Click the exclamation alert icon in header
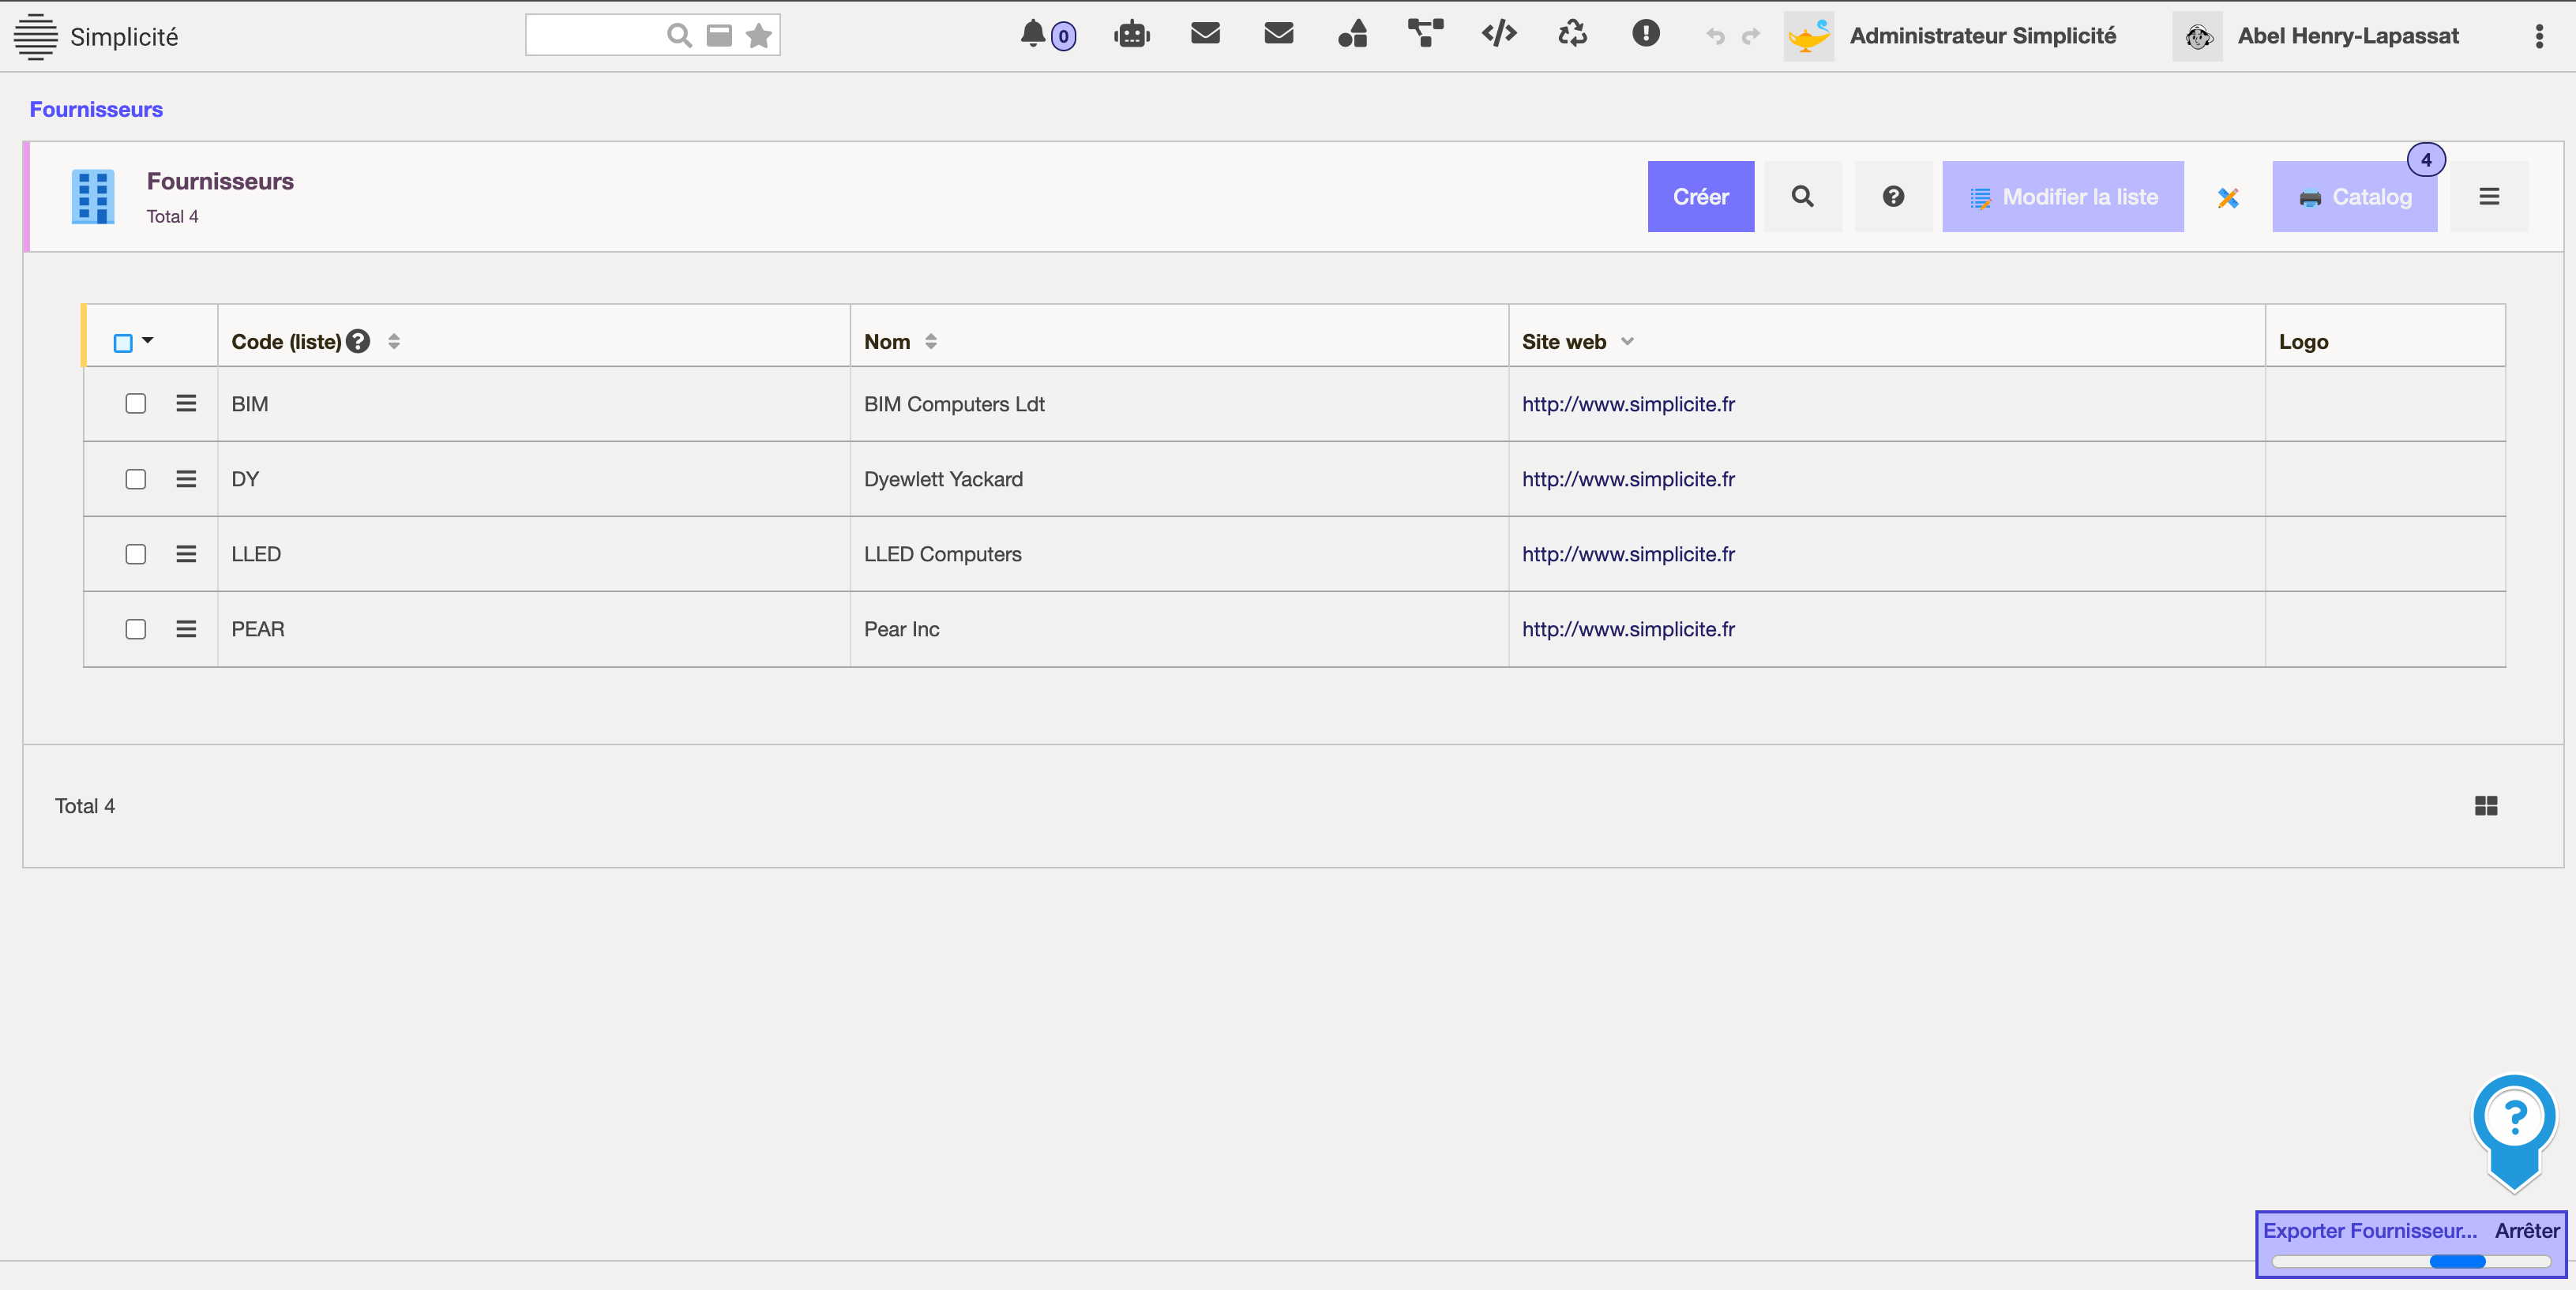The image size is (2576, 1290). 1645,34
